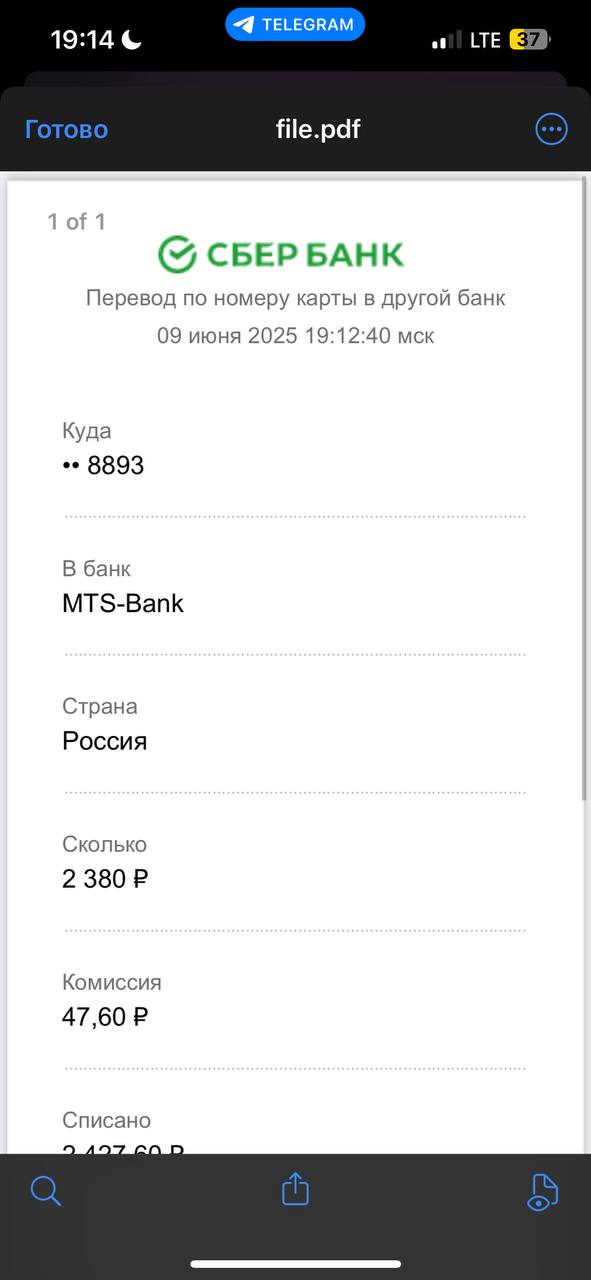Select the commission value 47,60 ₽
The height and width of the screenshot is (1280, 591).
[x=105, y=1017]
